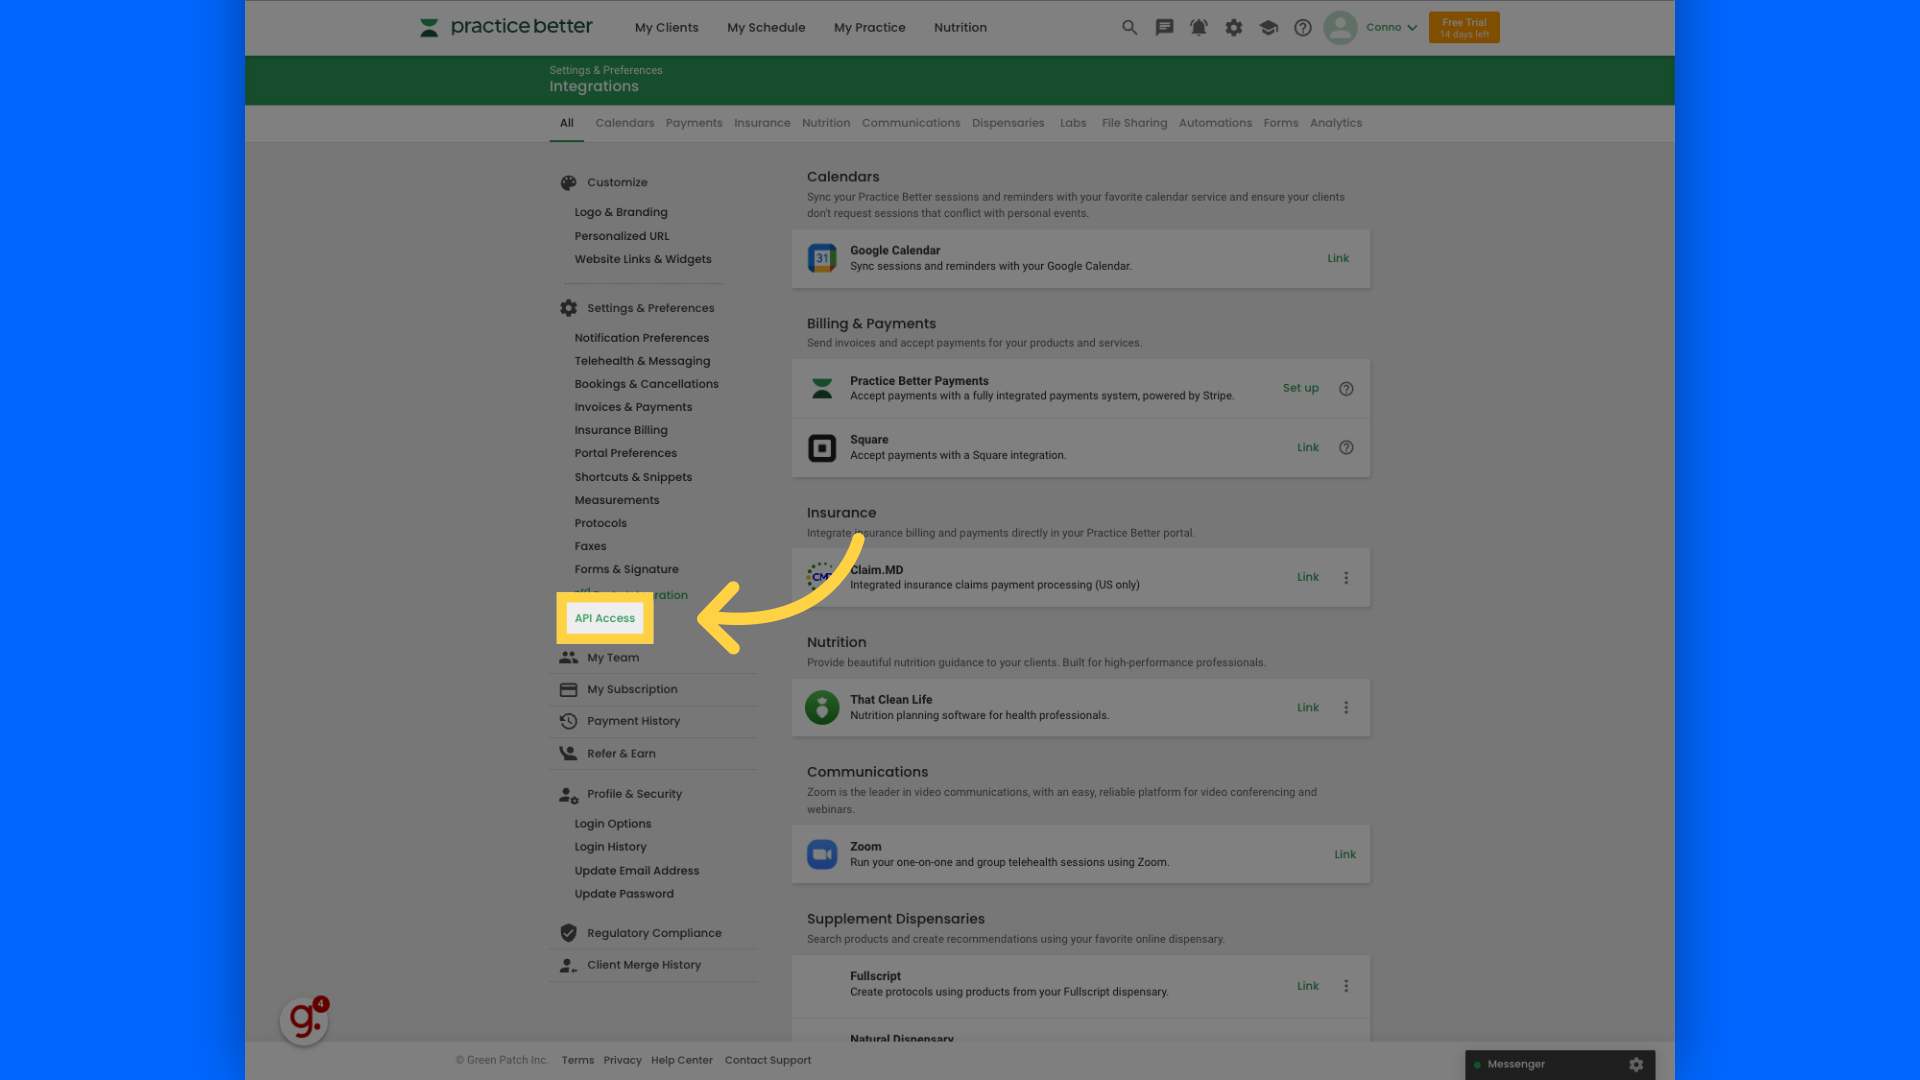
Task: Click the Google Calendar icon
Action: pyautogui.click(x=822, y=258)
